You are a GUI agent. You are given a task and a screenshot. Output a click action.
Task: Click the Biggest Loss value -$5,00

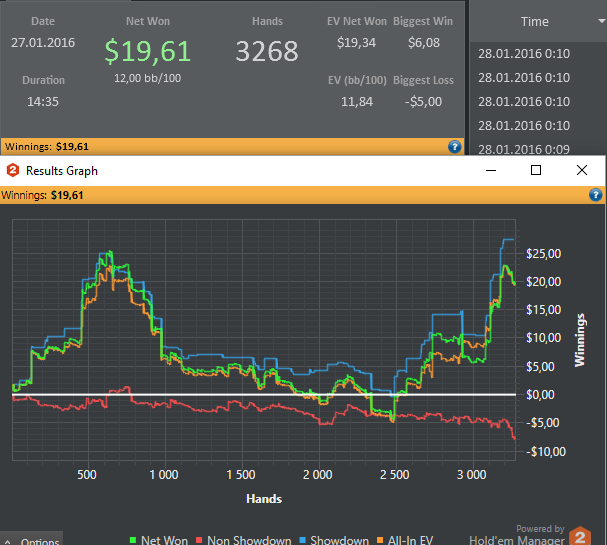[x=423, y=101]
